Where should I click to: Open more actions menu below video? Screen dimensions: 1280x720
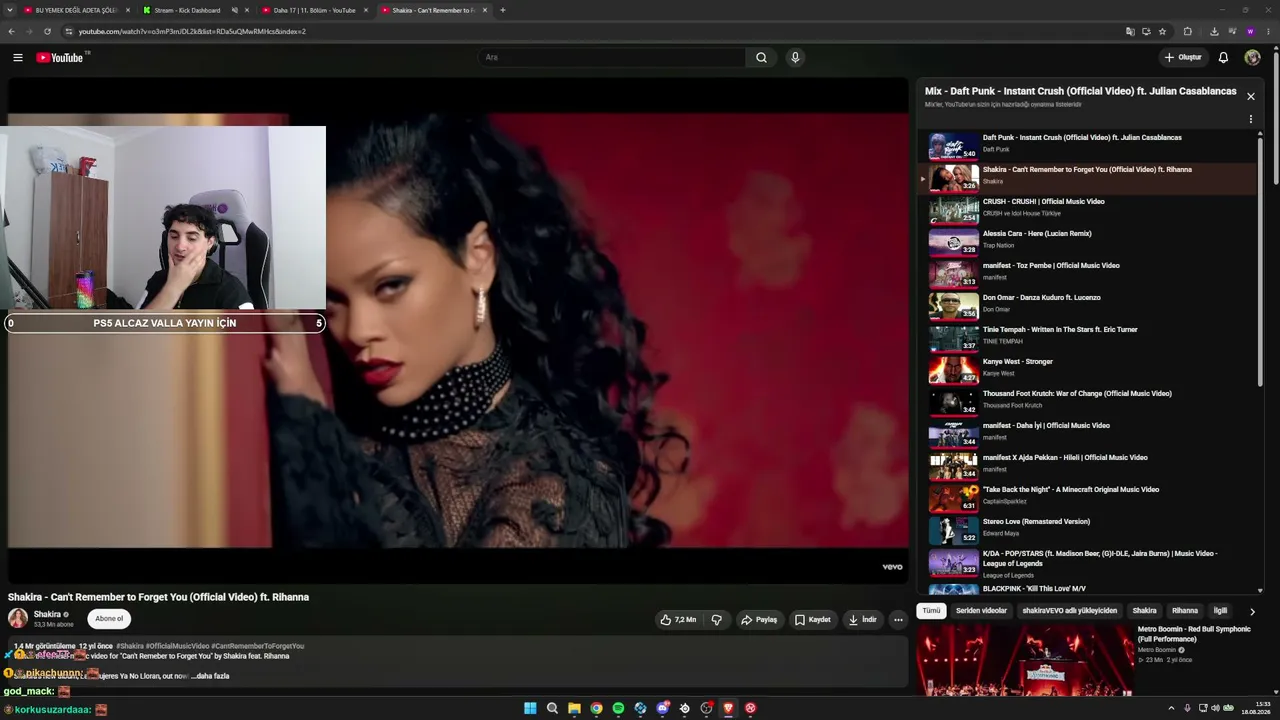click(898, 620)
